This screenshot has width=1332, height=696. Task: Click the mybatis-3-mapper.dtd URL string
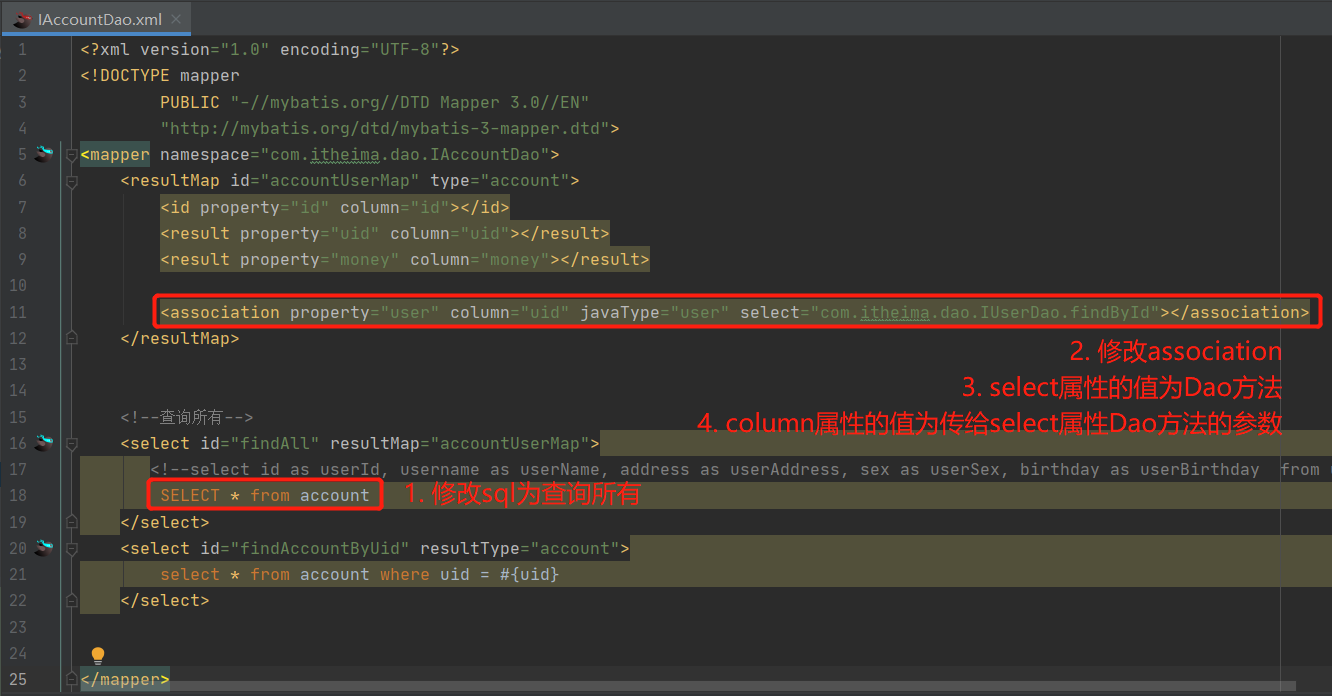(385, 128)
